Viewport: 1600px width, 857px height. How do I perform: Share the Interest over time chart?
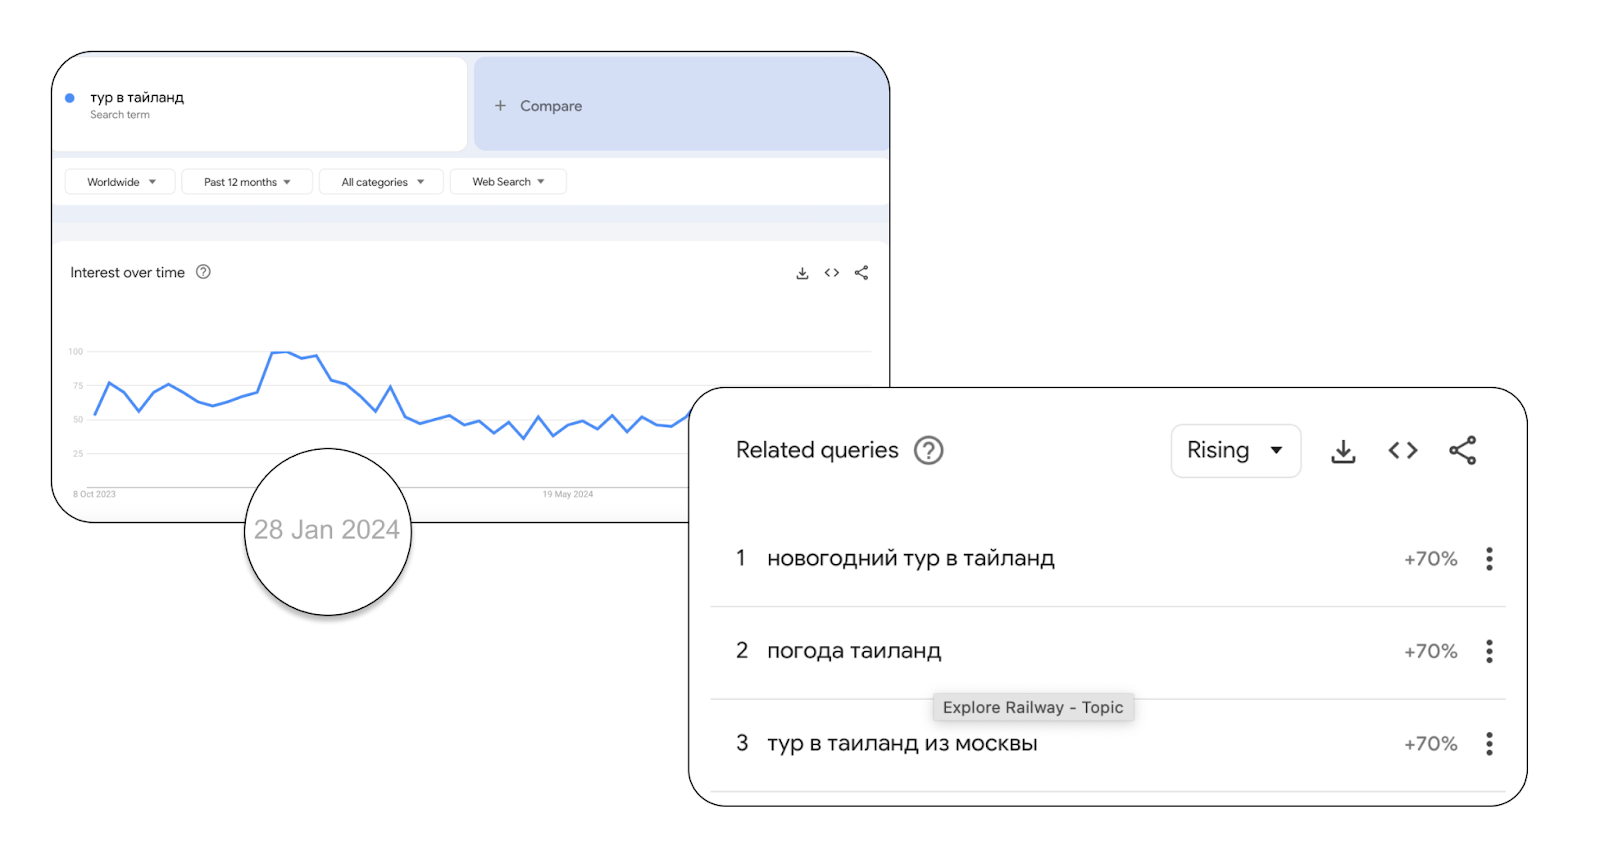[x=861, y=273]
